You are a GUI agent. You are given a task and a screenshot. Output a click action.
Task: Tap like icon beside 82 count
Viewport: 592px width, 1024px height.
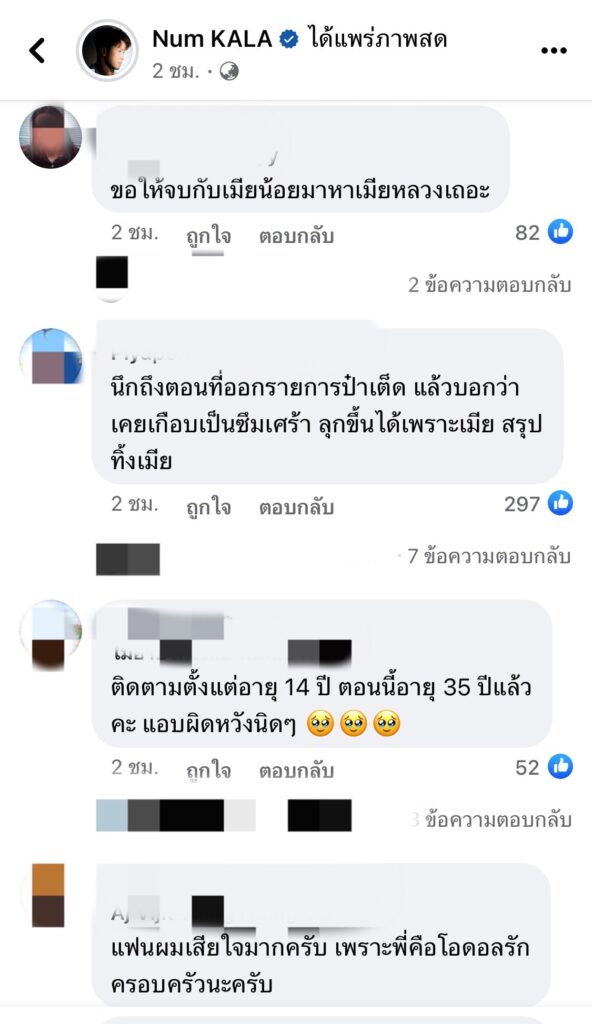point(560,232)
